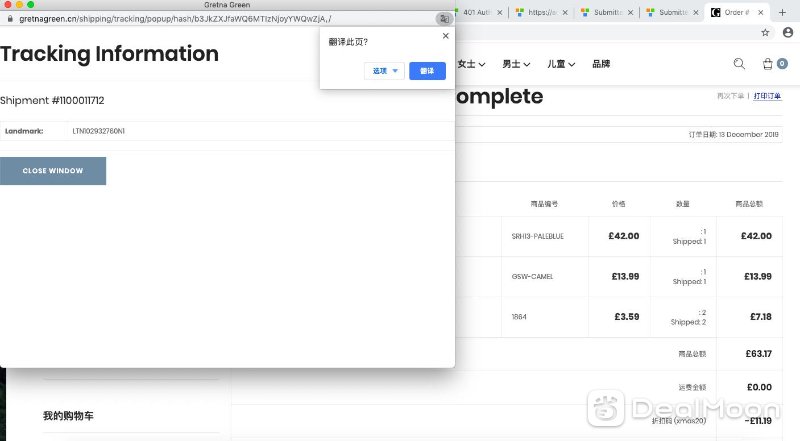
Task: Click the 再次下单 reorder link
Action: tap(730, 96)
